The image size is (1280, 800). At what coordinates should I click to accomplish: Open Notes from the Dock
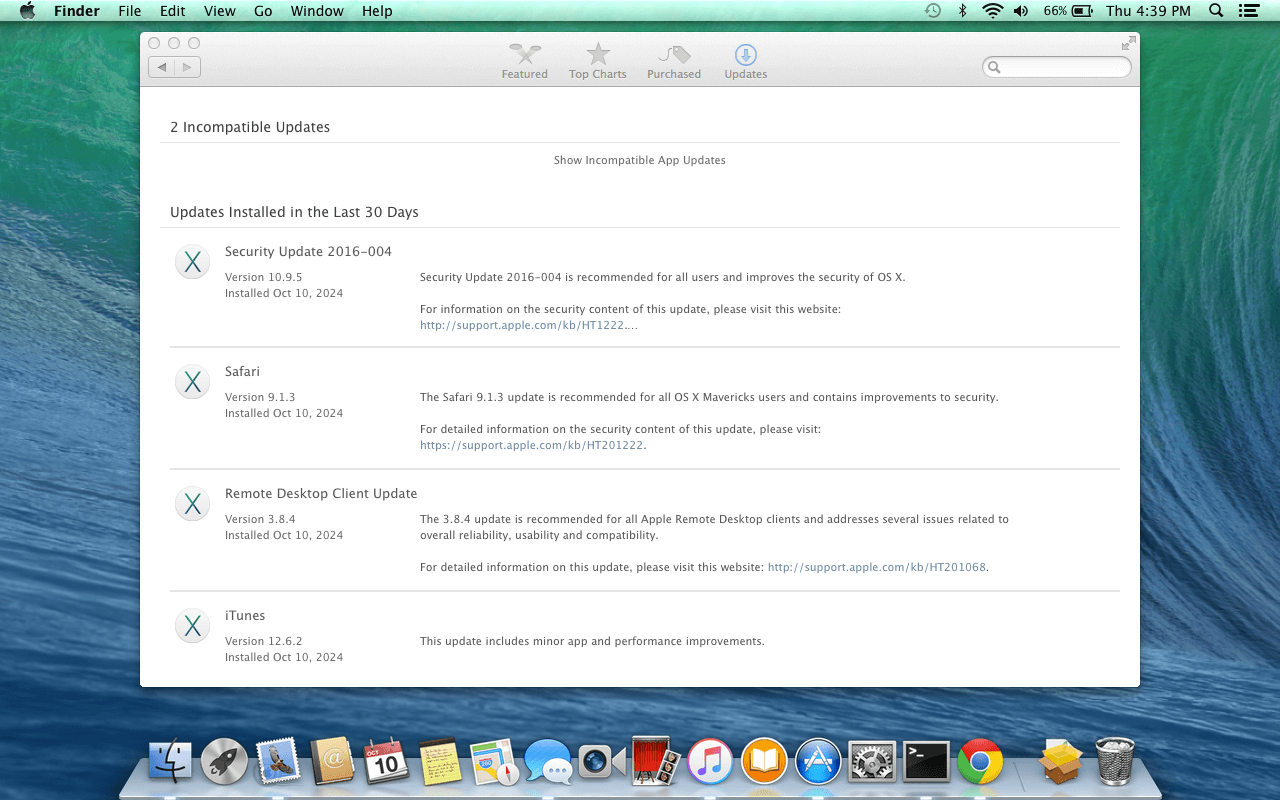[x=440, y=762]
